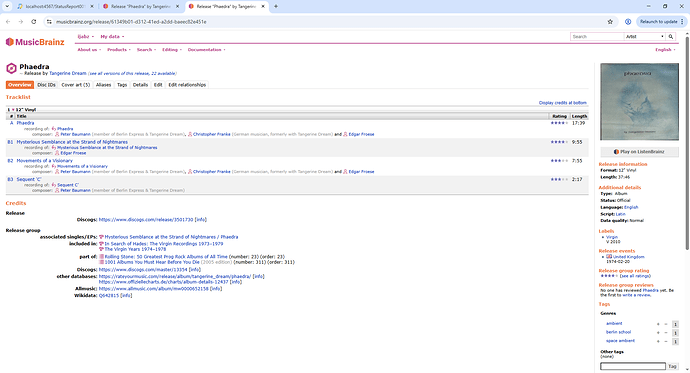This screenshot has width=690, height=373.
Task: Go to the Aliases tab
Action: click(103, 85)
